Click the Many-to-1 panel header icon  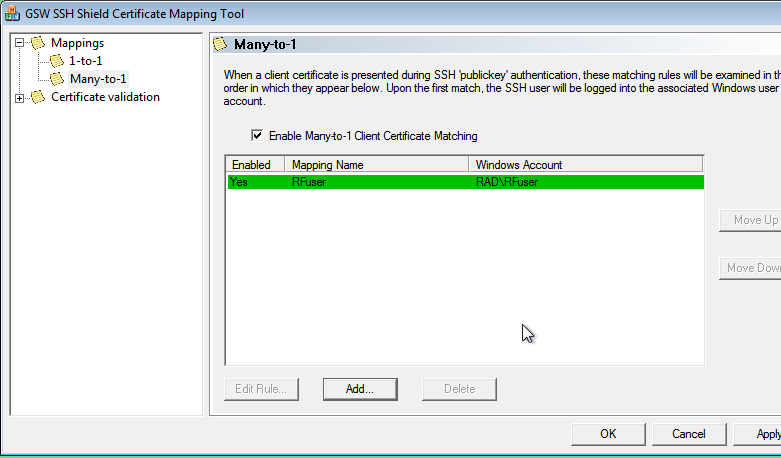(220, 44)
